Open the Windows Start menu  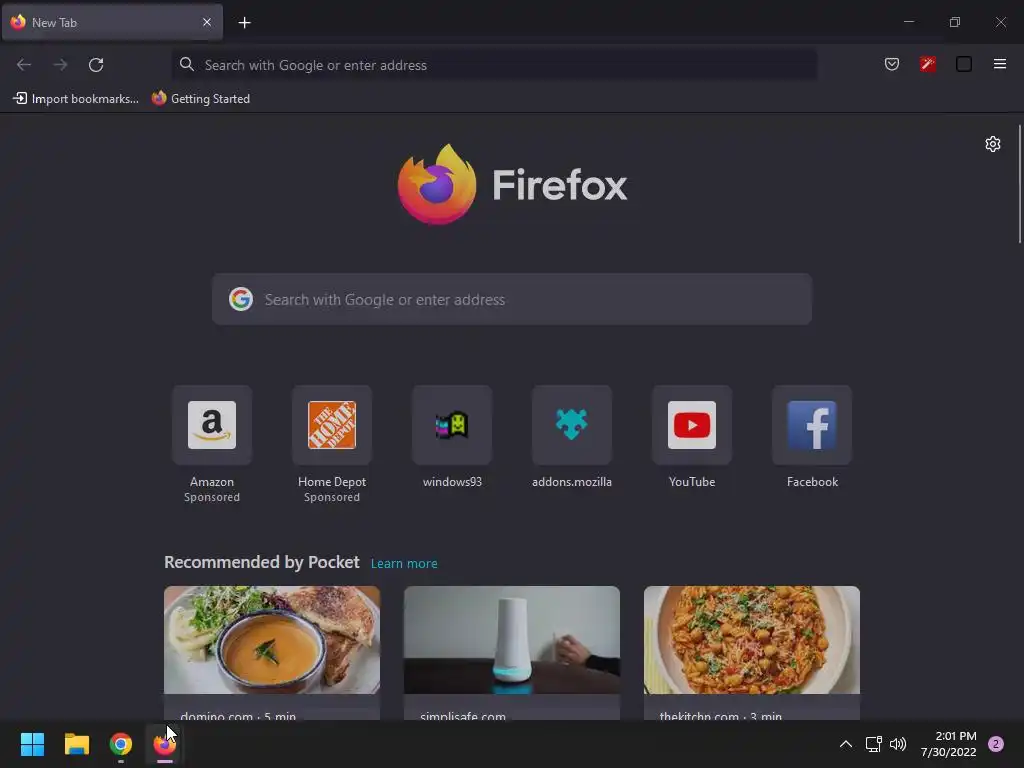point(32,744)
